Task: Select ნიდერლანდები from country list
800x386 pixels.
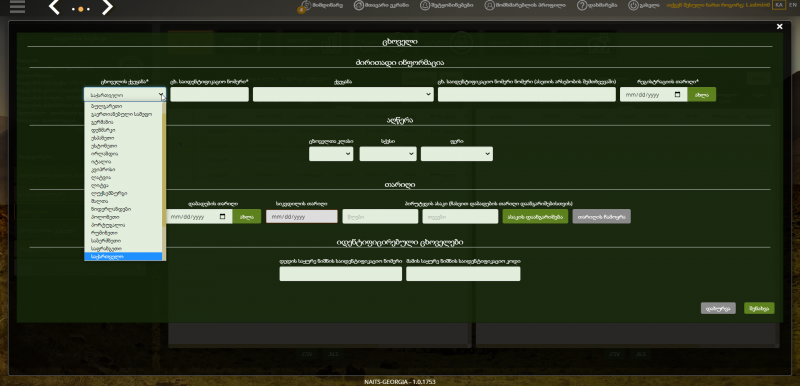Action: point(123,209)
